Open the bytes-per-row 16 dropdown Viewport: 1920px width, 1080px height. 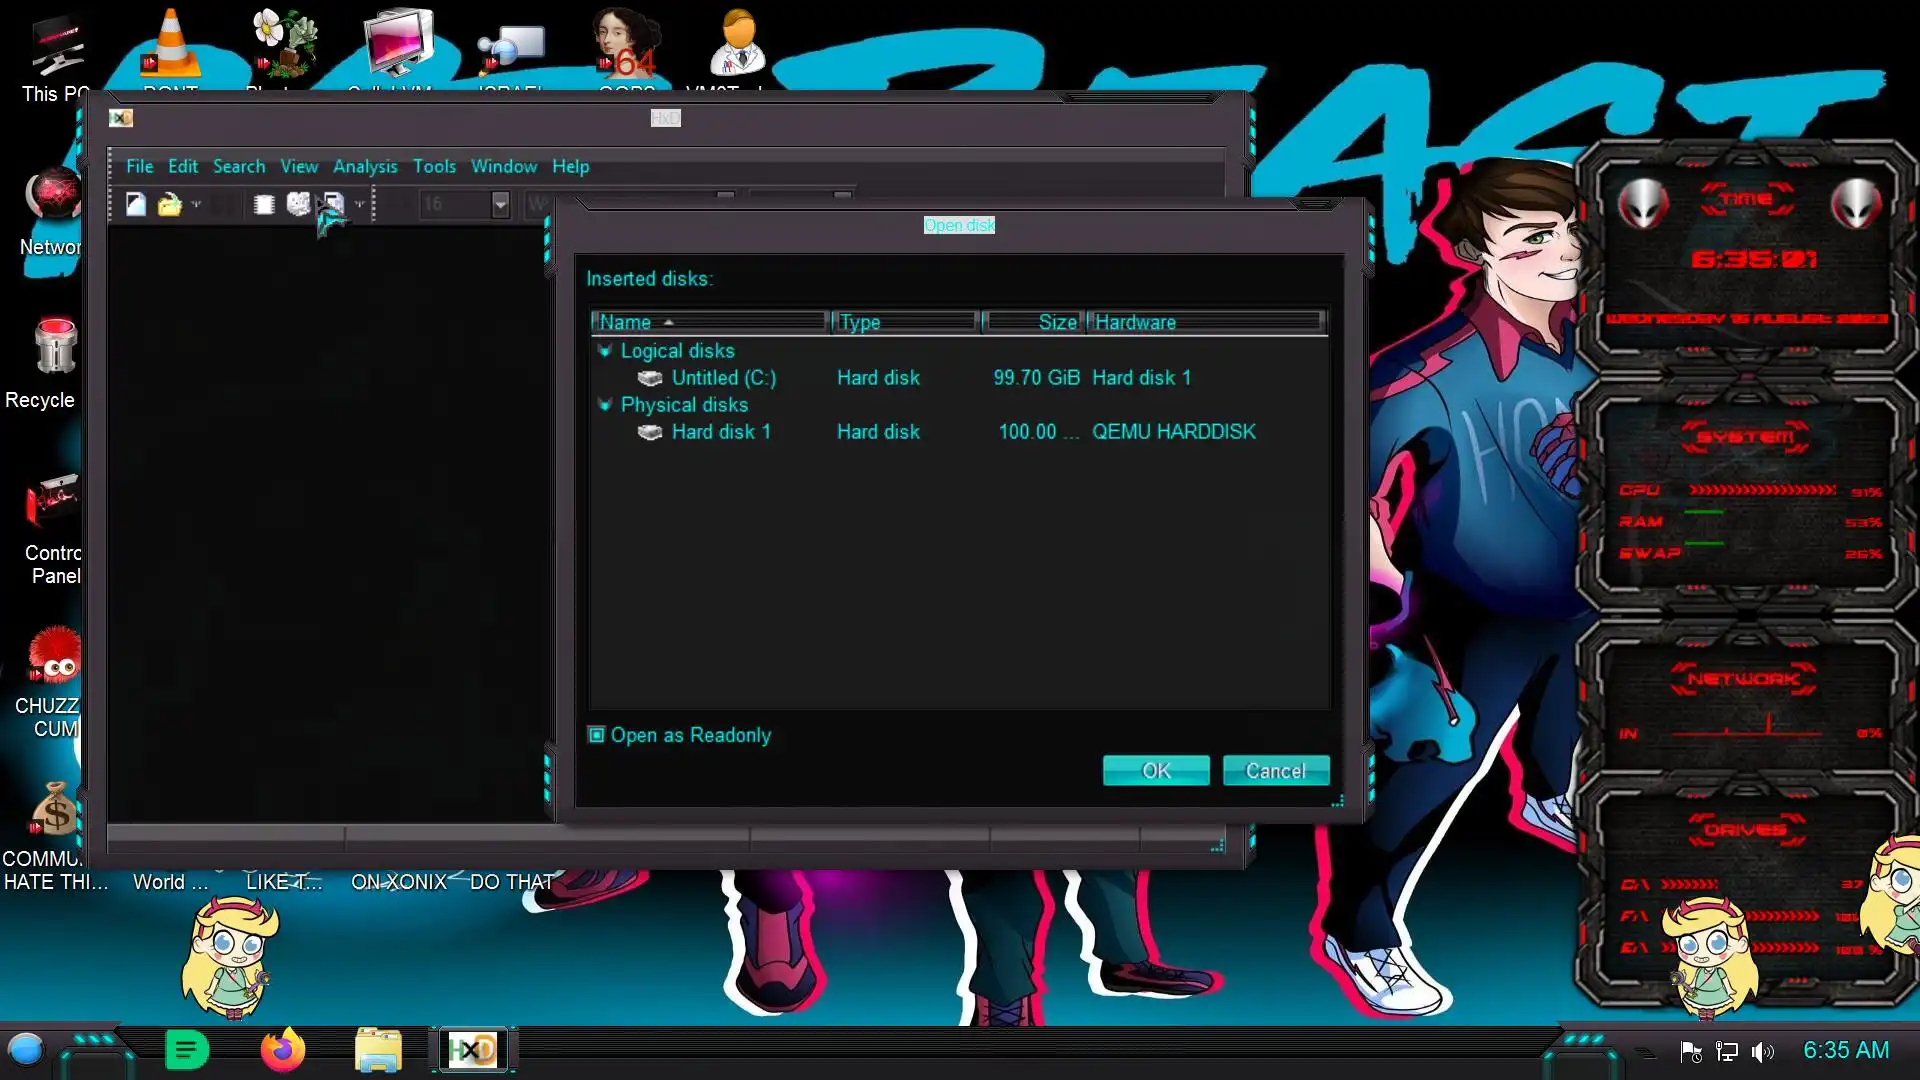coord(500,204)
